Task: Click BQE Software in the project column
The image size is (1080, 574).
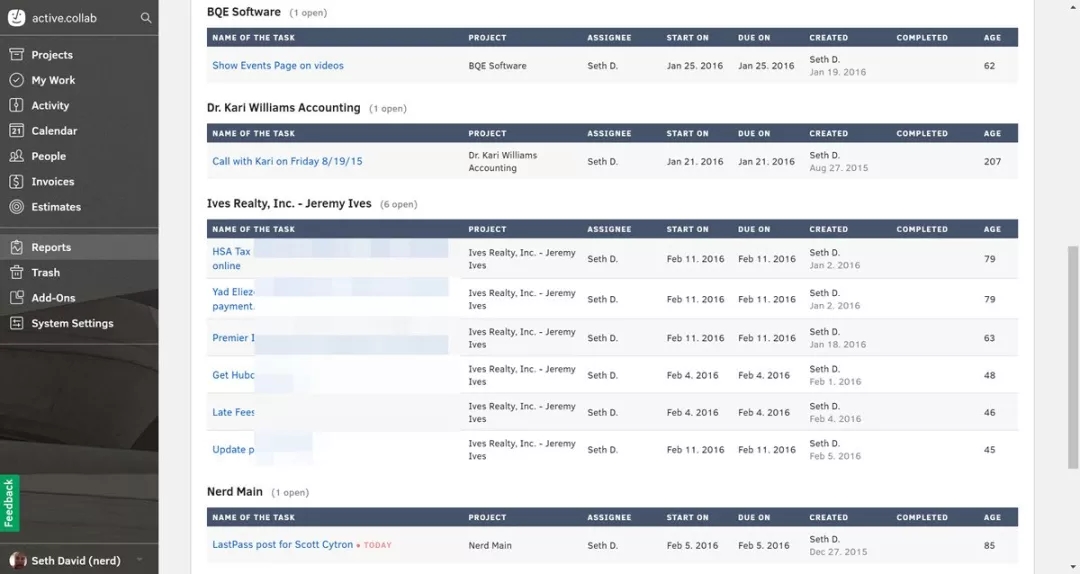Action: [x=497, y=66]
